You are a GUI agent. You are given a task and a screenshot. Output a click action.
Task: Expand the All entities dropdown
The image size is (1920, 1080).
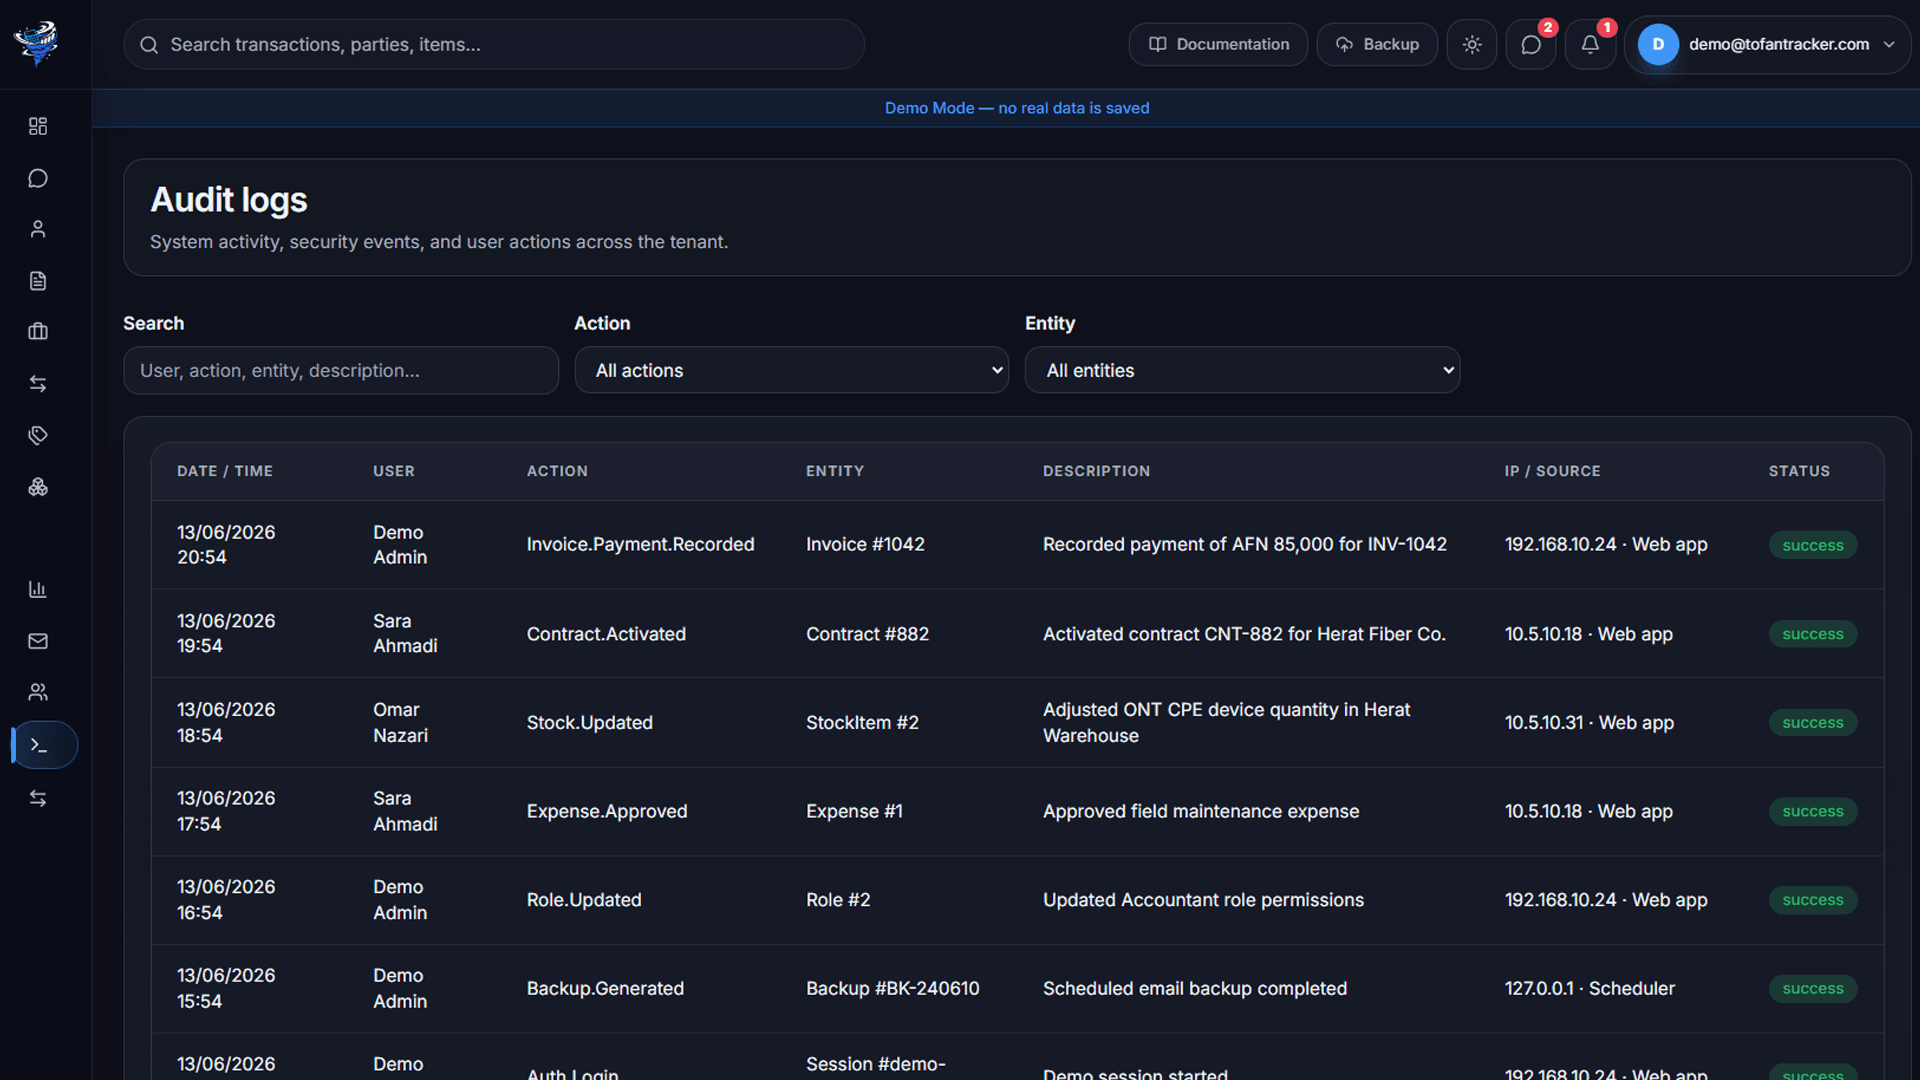pos(1242,370)
